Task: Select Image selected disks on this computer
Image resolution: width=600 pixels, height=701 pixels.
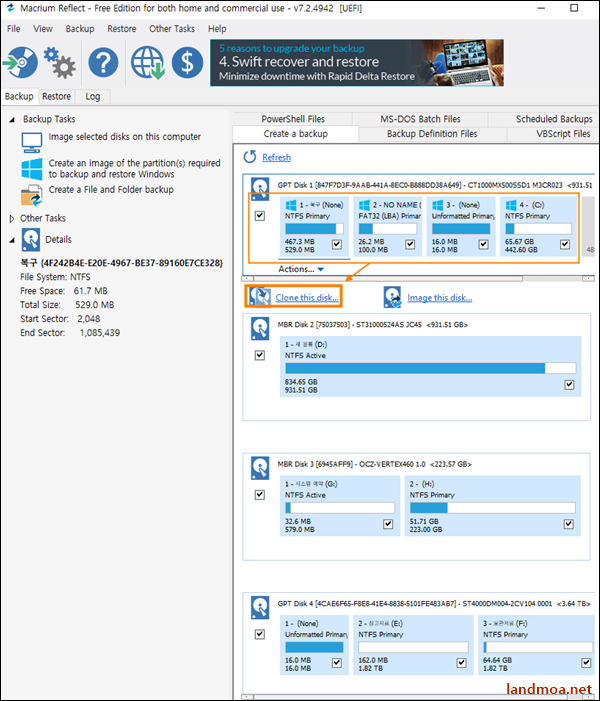Action: click(125, 137)
